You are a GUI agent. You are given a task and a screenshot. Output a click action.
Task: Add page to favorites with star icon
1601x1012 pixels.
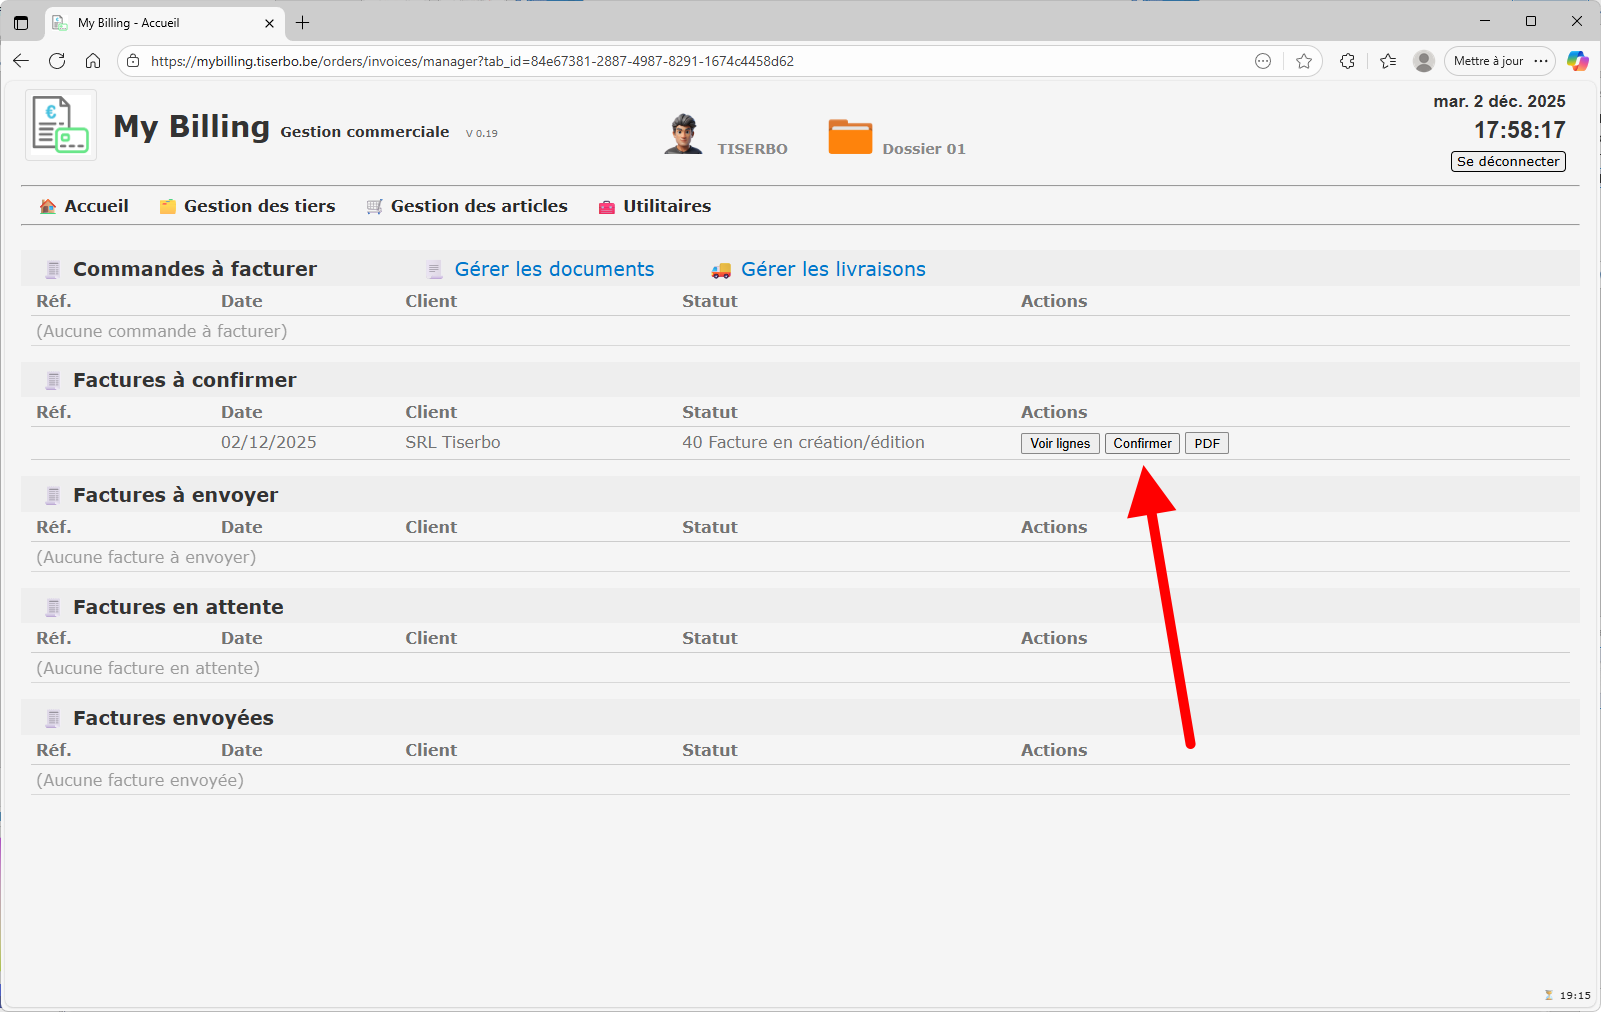click(1304, 61)
